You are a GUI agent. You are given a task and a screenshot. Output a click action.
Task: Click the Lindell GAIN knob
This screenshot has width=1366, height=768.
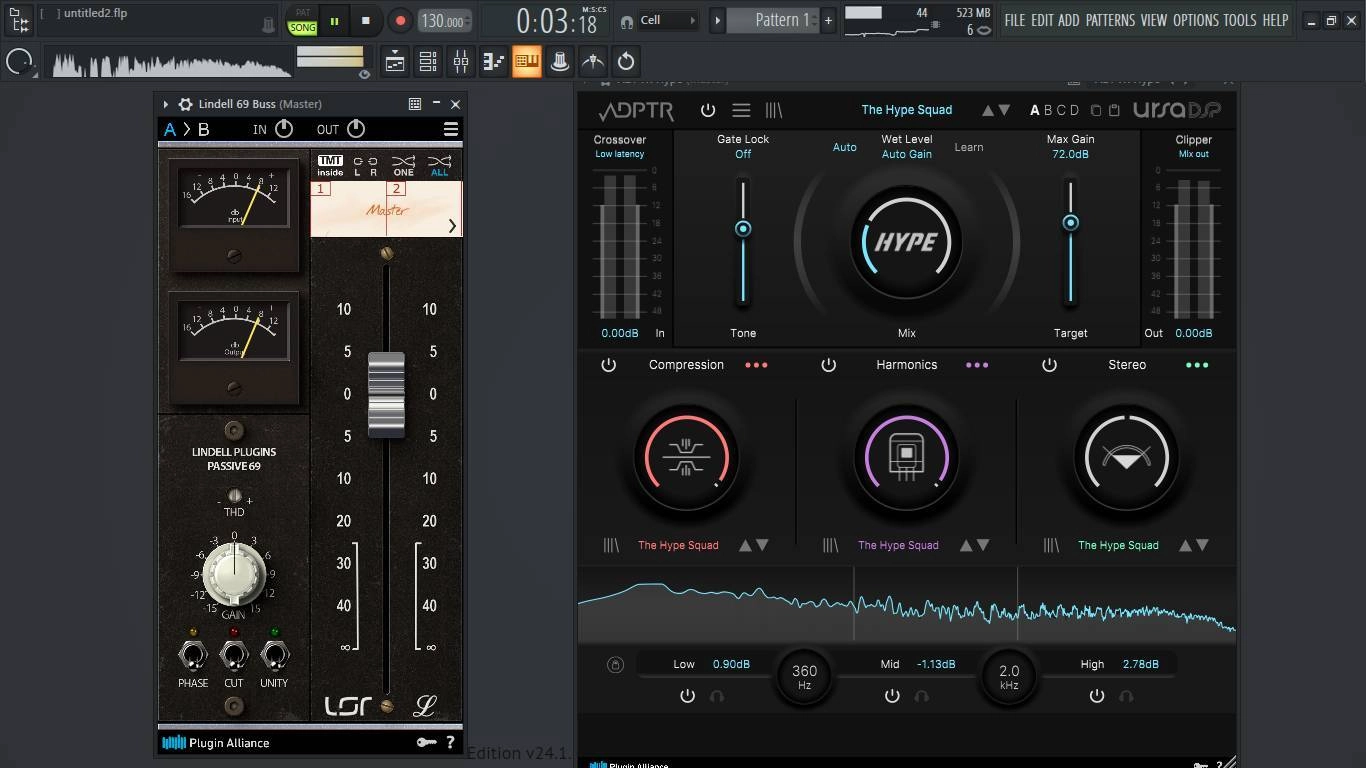(x=234, y=573)
